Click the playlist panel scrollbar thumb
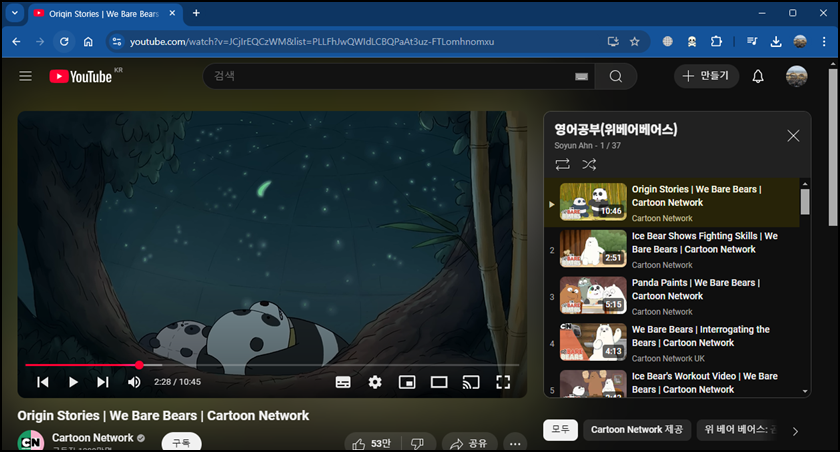 click(x=805, y=202)
